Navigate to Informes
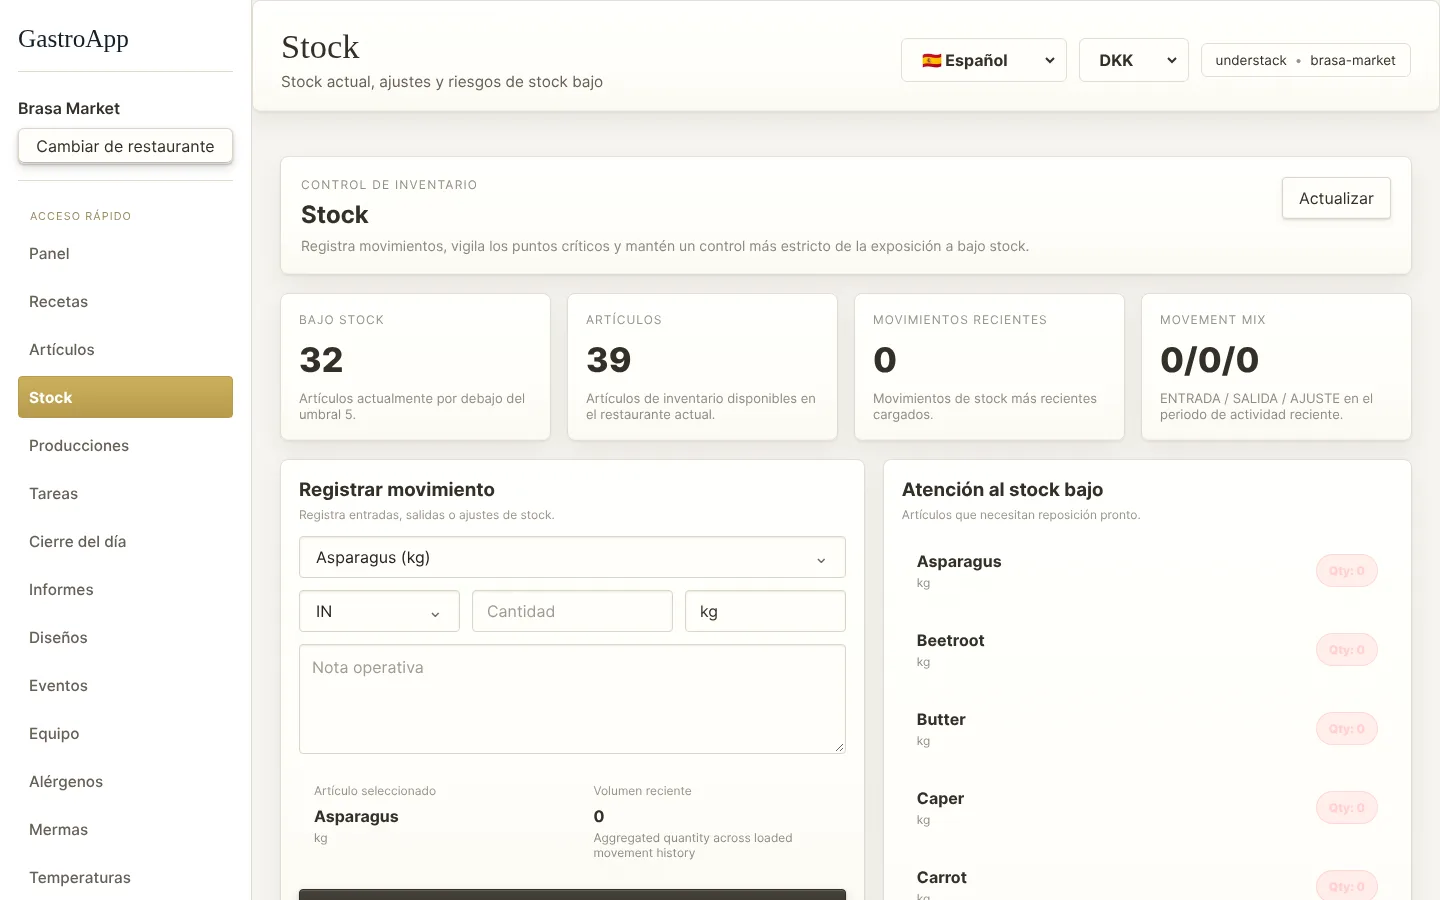This screenshot has width=1440, height=900. 125,590
